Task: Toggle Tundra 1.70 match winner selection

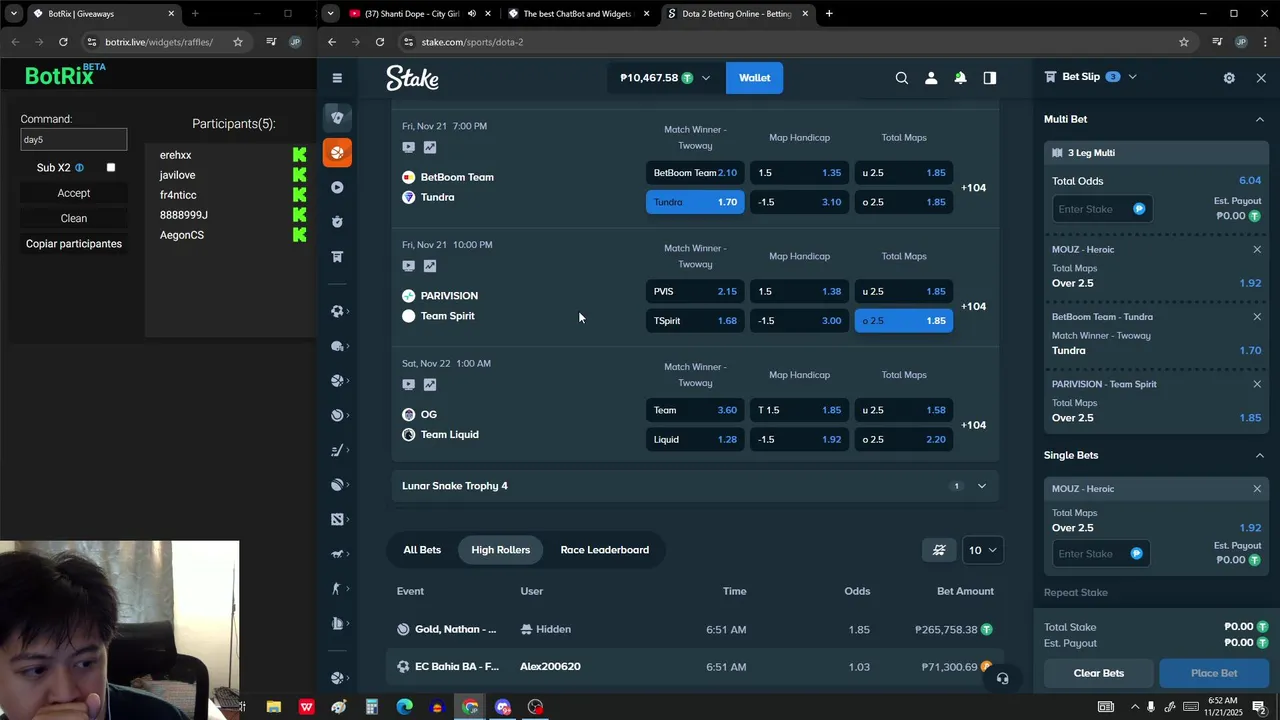Action: pos(695,202)
